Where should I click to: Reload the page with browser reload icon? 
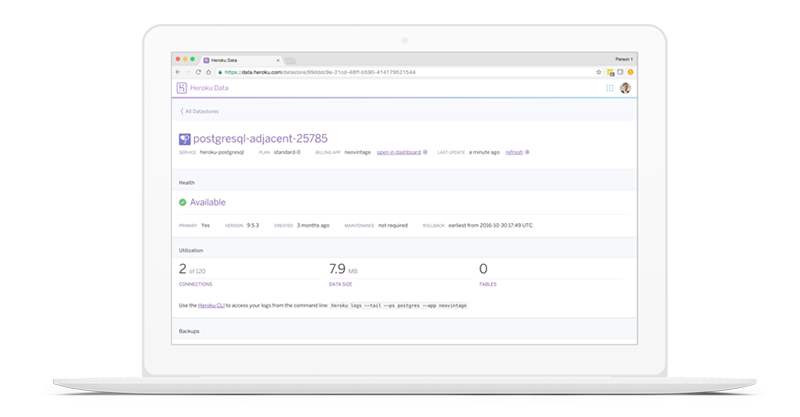pos(198,72)
